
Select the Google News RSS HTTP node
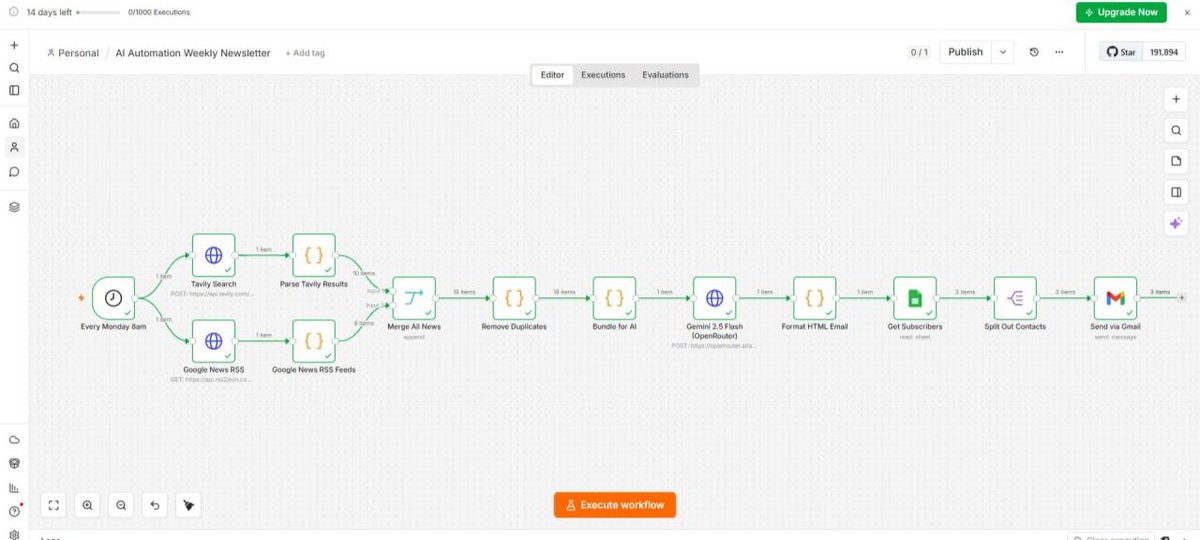[214, 341]
